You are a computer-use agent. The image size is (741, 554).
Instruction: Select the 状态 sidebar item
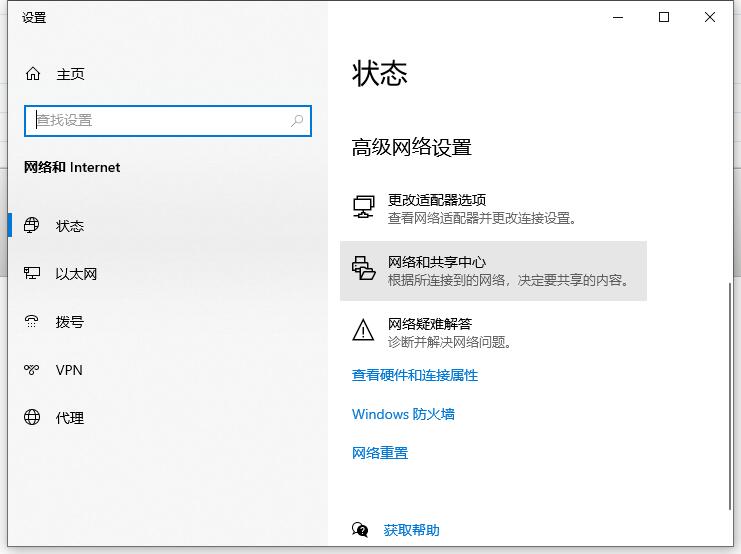pos(70,226)
